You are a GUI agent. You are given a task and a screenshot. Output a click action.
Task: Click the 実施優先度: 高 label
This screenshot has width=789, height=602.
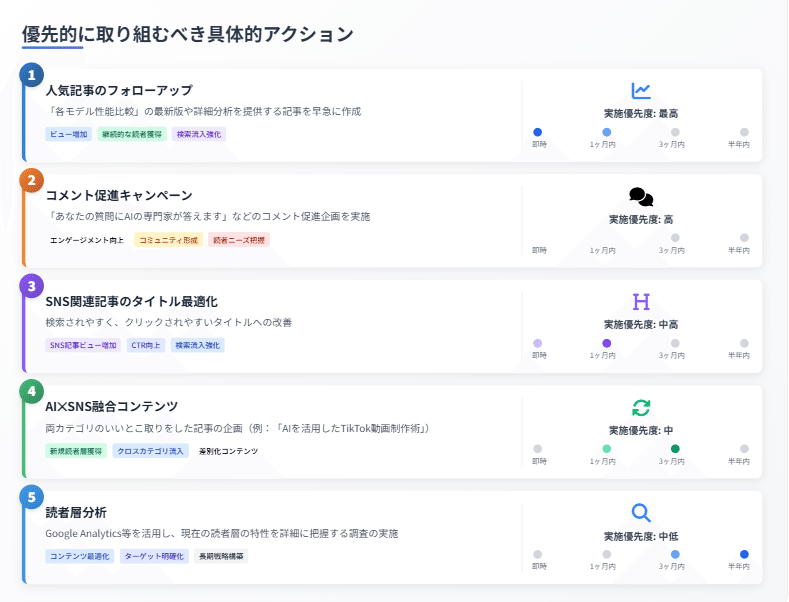pyautogui.click(x=641, y=219)
